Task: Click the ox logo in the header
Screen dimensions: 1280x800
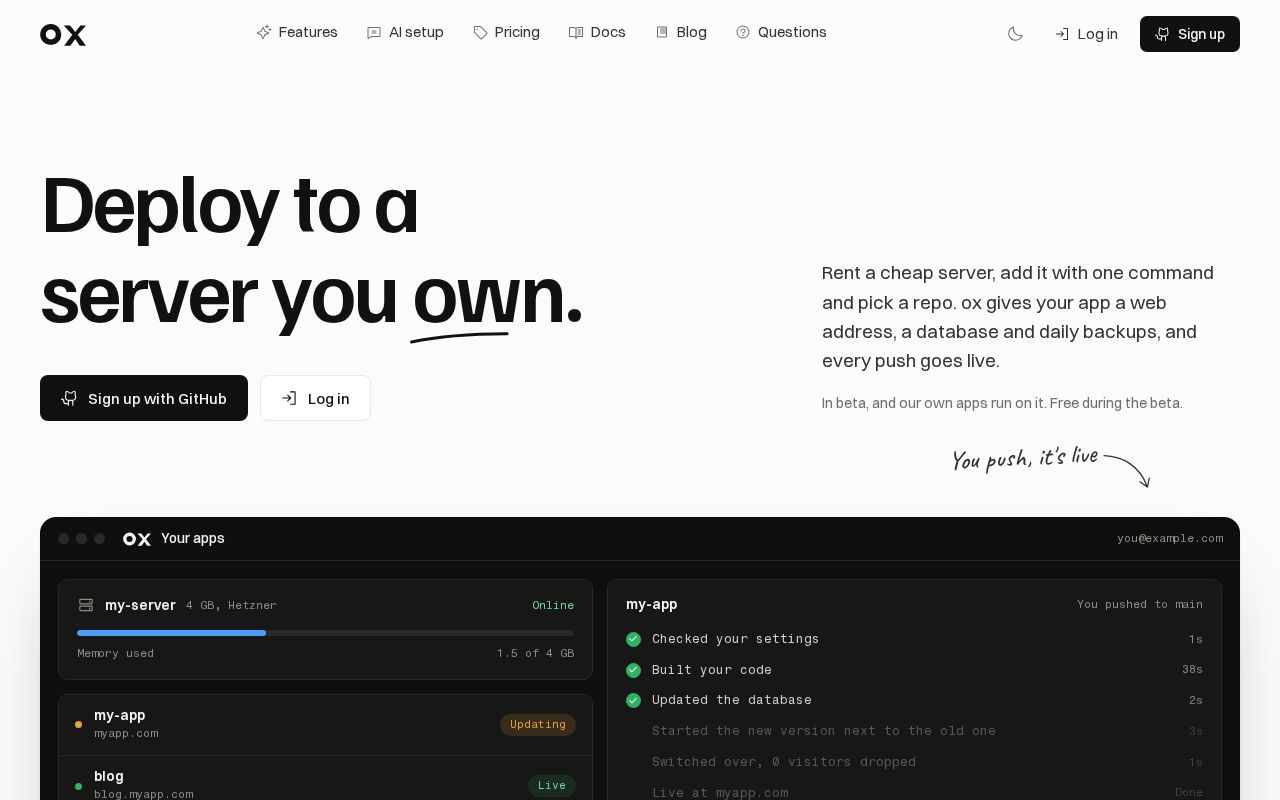Action: (63, 35)
